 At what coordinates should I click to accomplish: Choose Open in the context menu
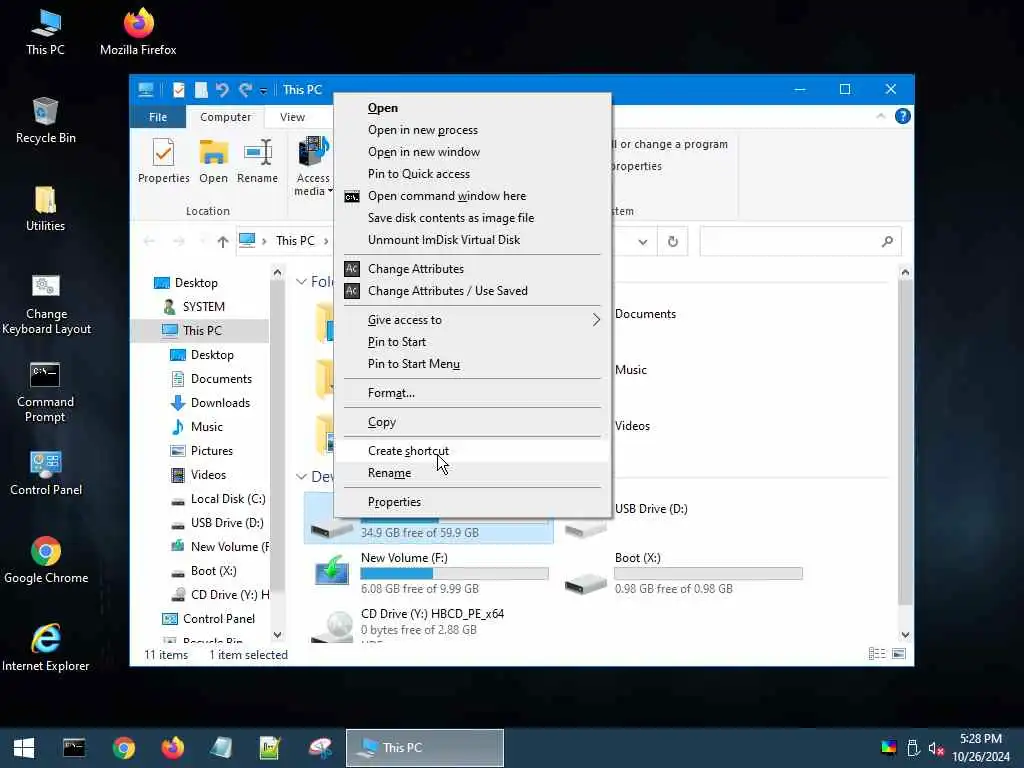(473, 108)
